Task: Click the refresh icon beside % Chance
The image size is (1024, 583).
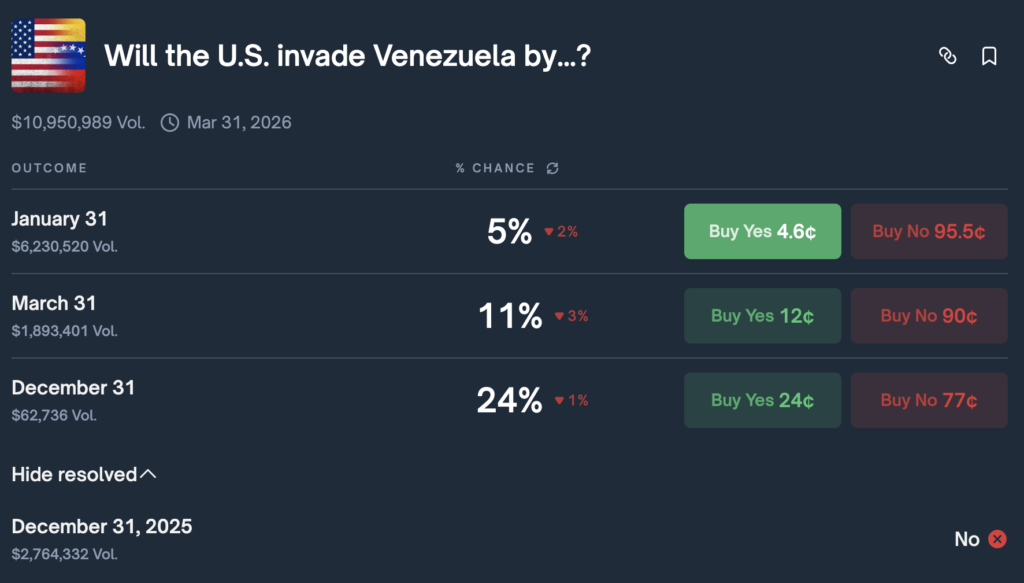Action: [553, 168]
